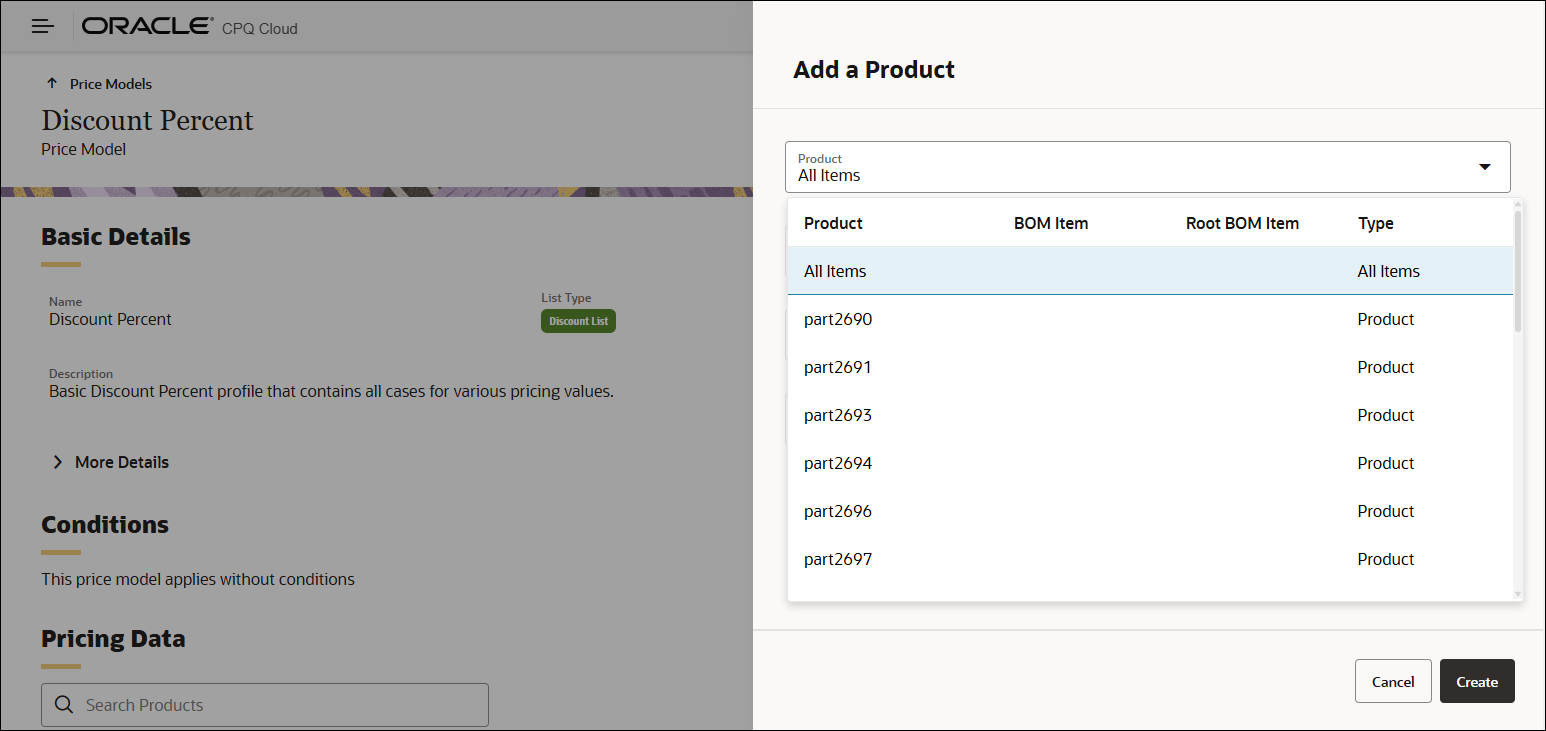Viewport: 1546px width, 731px height.
Task: Choose the All Items option
Action: [835, 270]
